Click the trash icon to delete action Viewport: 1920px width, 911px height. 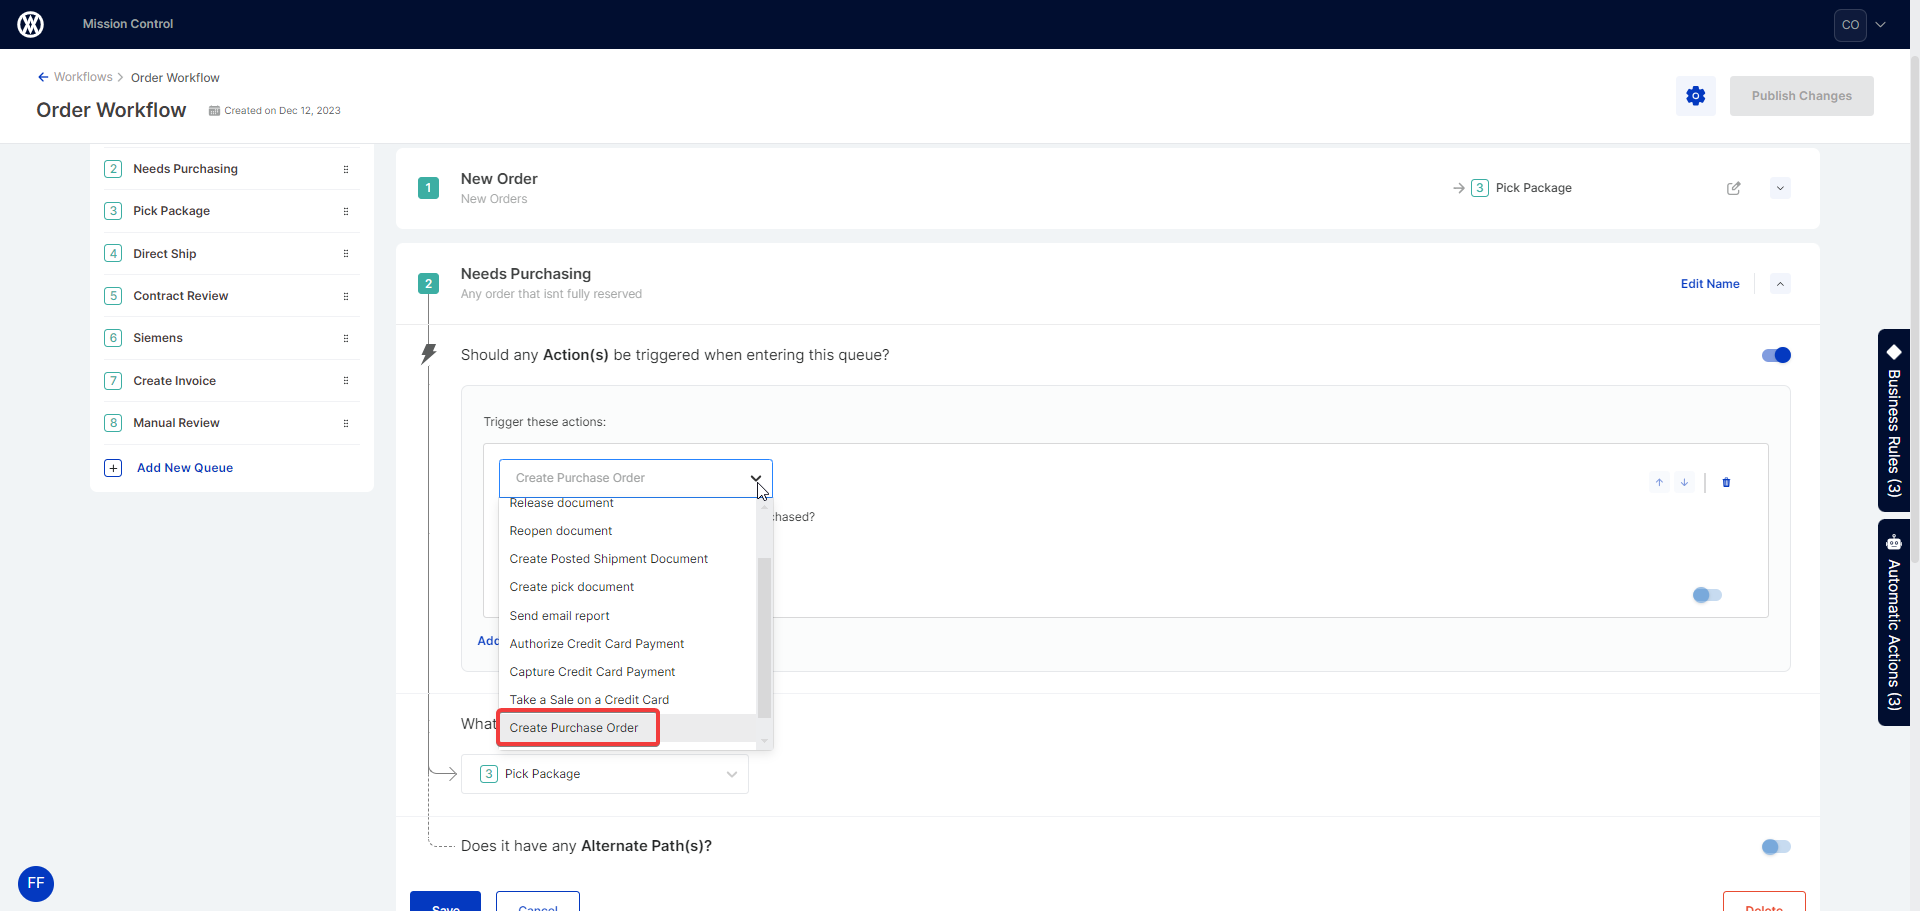pos(1726,483)
